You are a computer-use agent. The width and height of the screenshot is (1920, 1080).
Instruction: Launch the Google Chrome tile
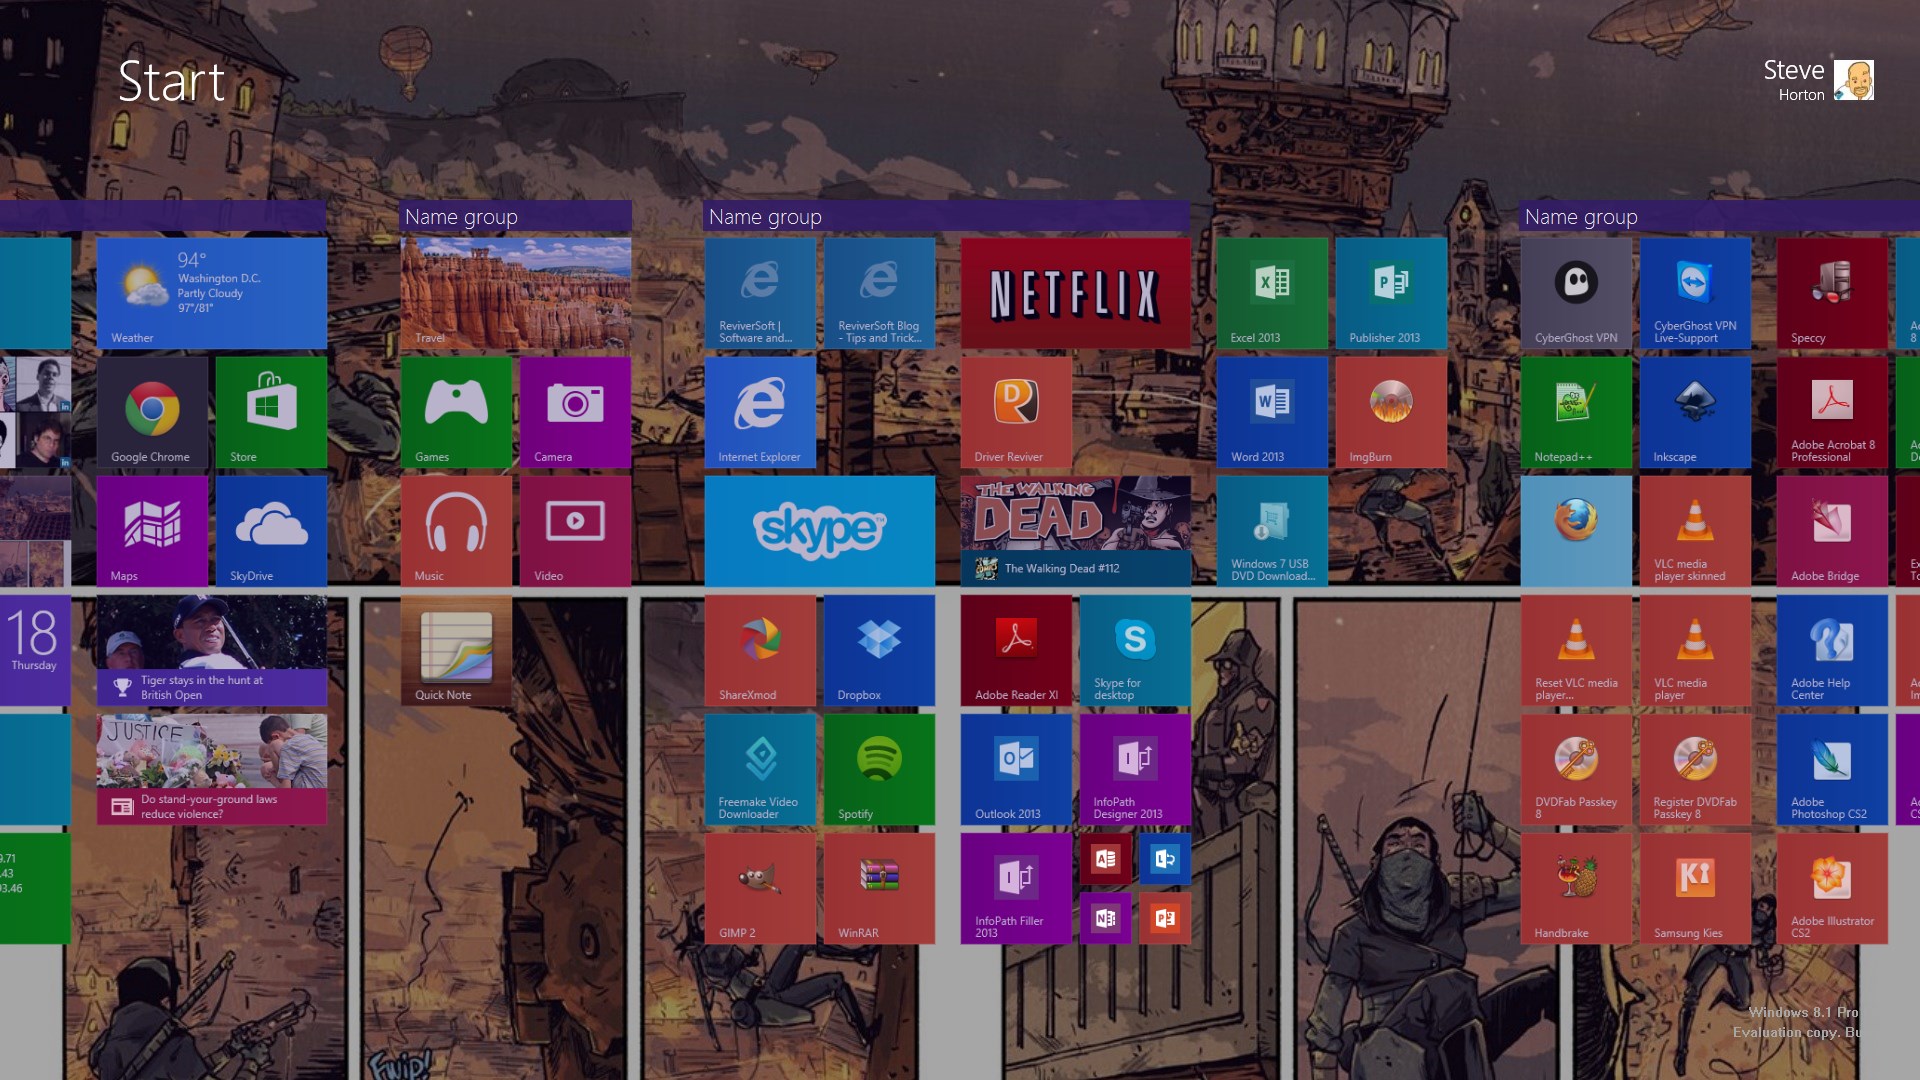pos(152,412)
